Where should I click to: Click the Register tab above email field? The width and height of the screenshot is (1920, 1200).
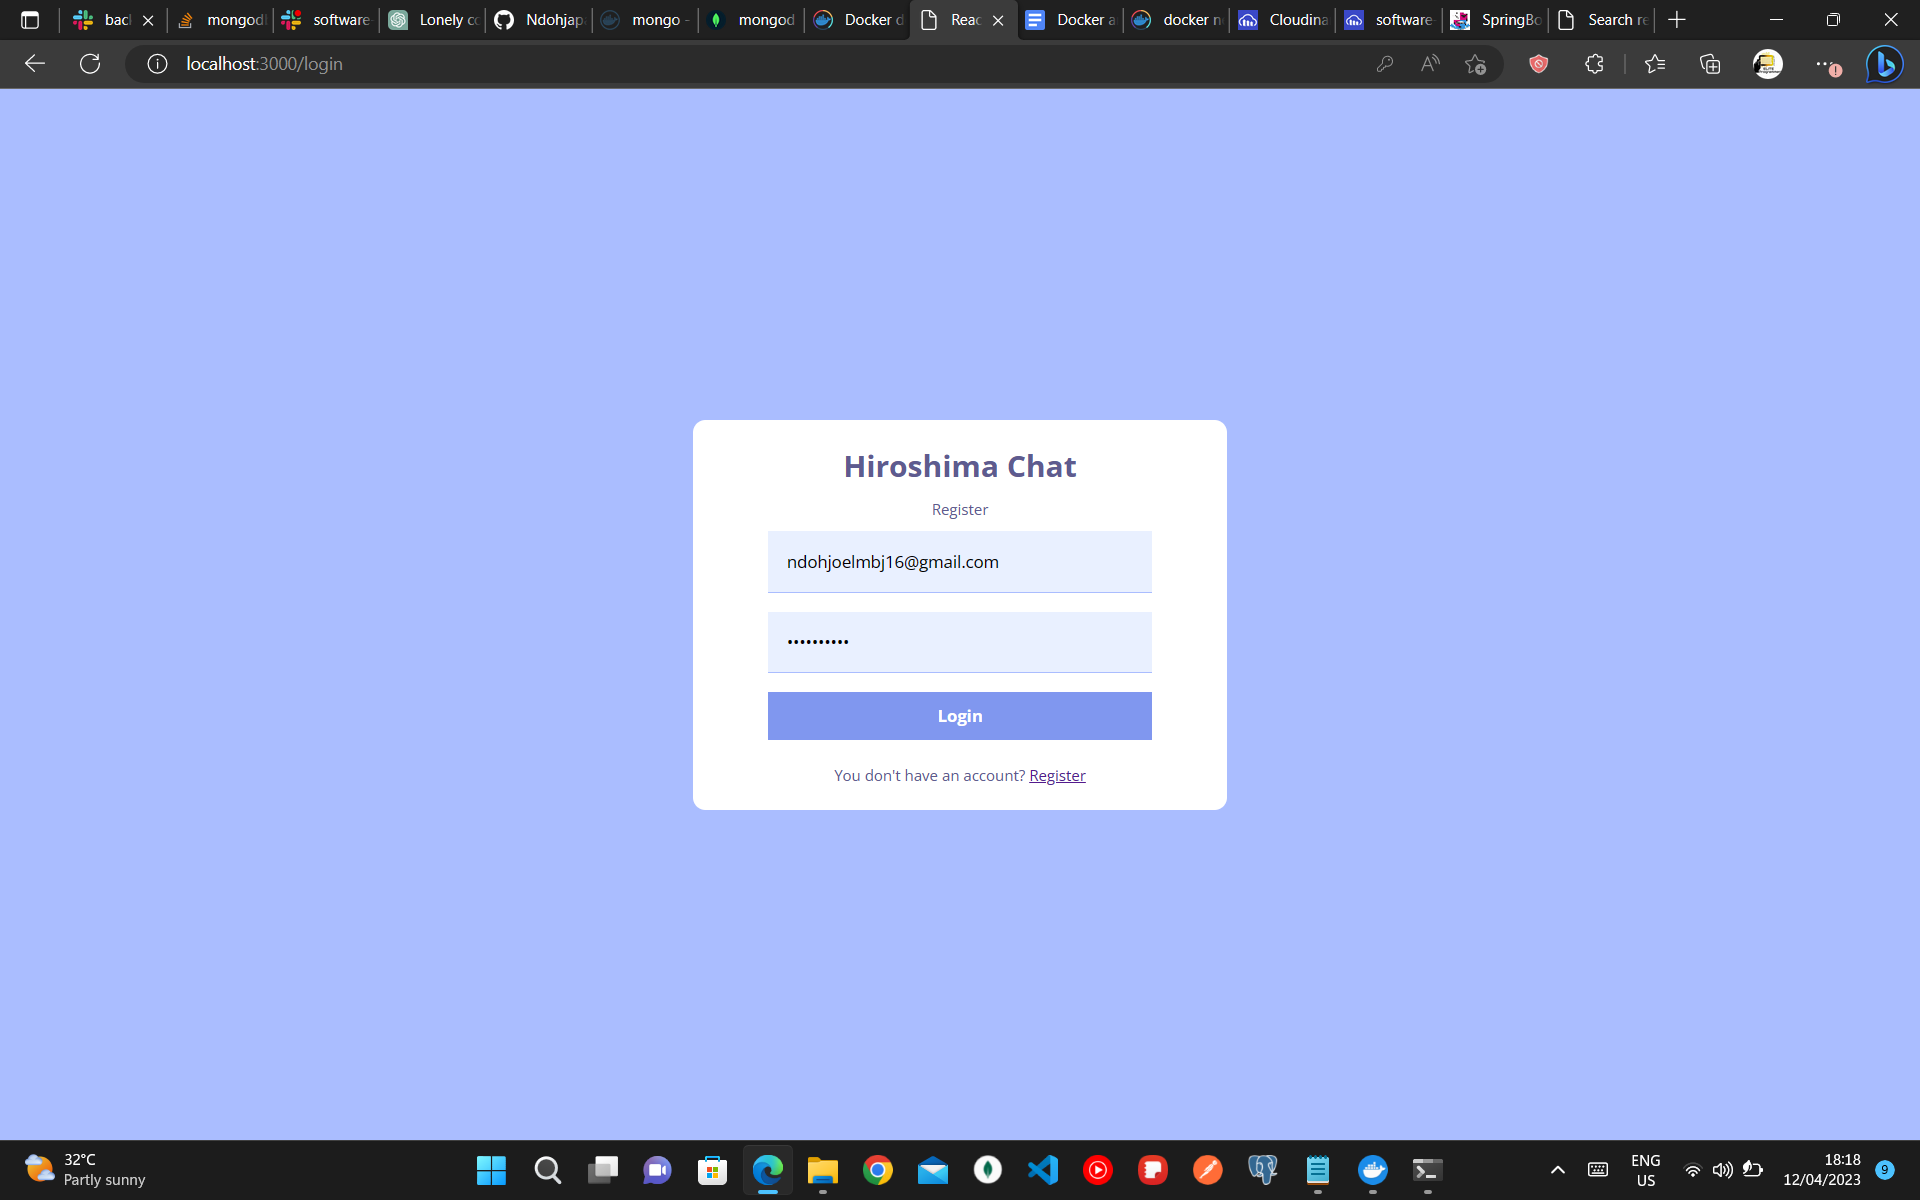959,509
